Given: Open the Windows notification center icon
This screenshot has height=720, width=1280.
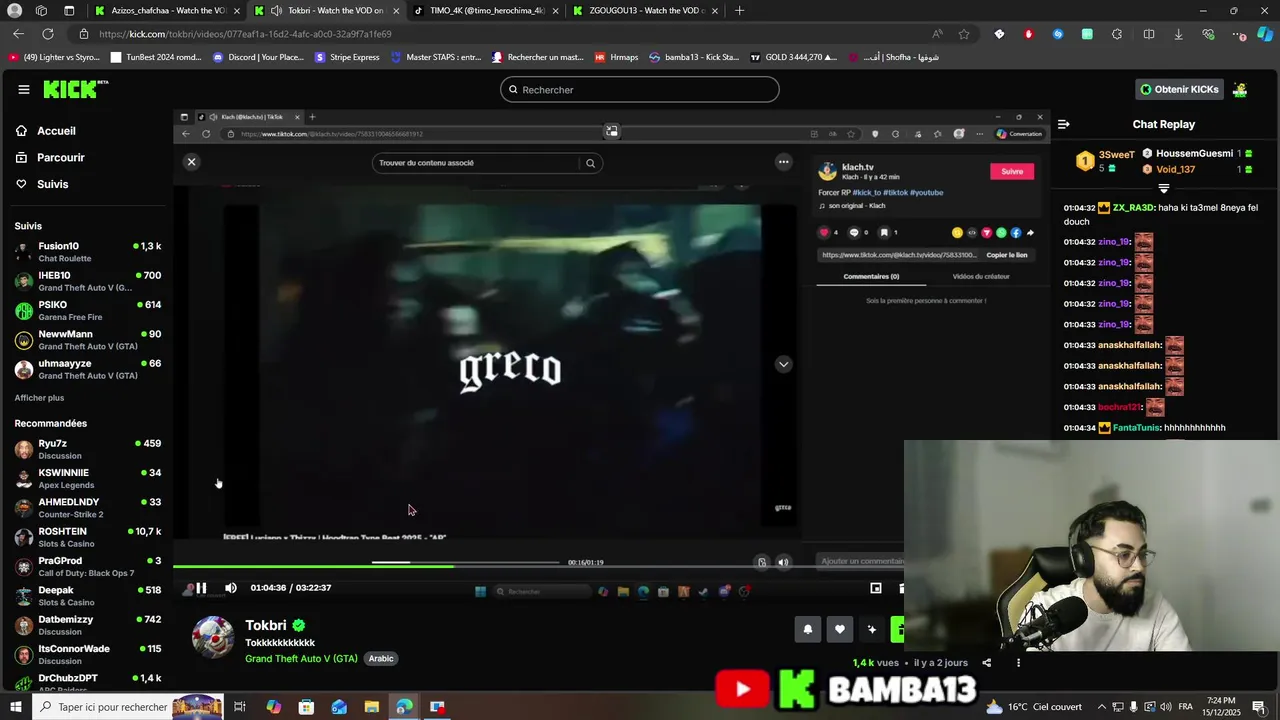Looking at the screenshot, I should [1259, 707].
